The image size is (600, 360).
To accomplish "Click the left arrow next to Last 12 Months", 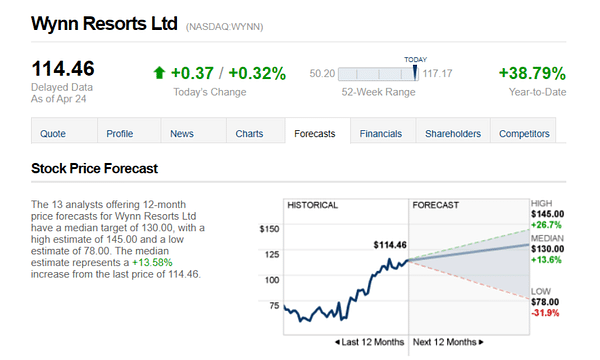I will (x=337, y=342).
